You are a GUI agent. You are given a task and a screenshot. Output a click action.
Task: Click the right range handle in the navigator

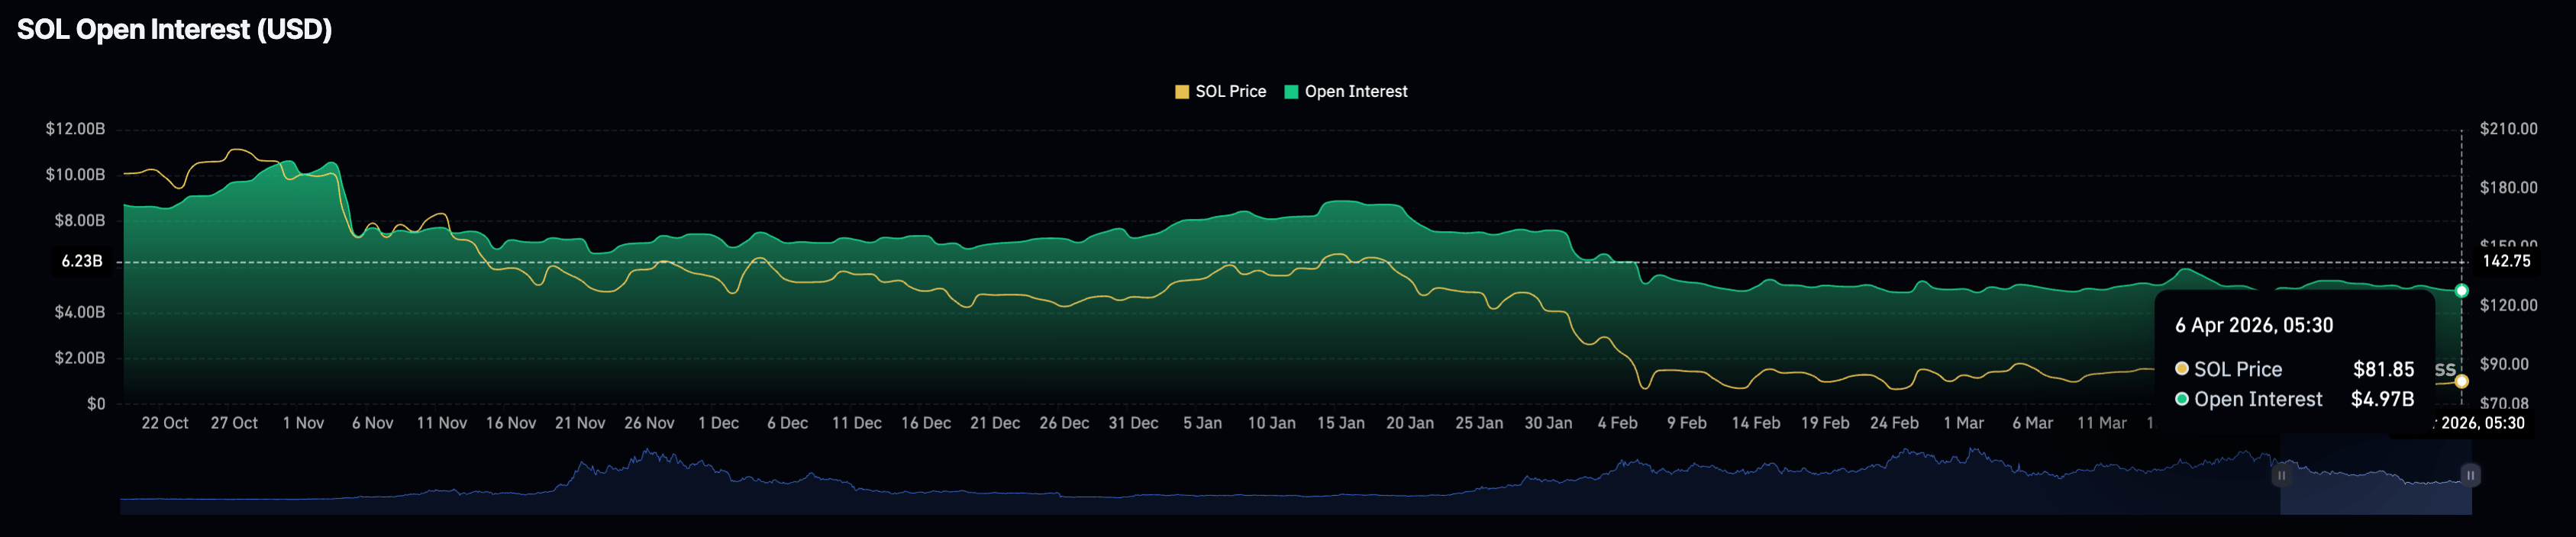click(x=2469, y=475)
